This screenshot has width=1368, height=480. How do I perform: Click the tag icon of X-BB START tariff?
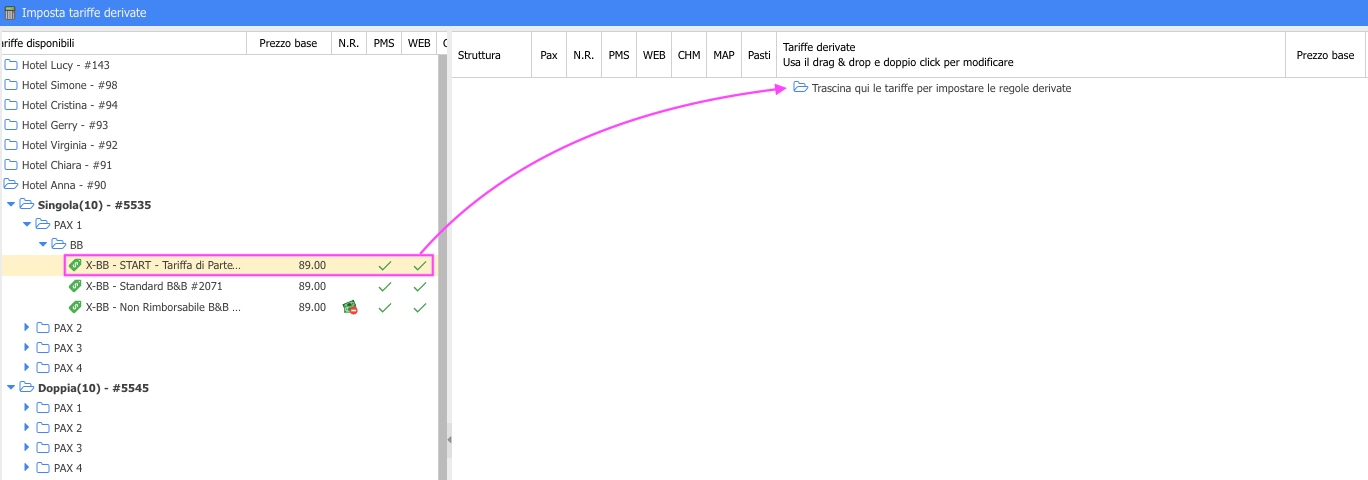(x=75, y=265)
